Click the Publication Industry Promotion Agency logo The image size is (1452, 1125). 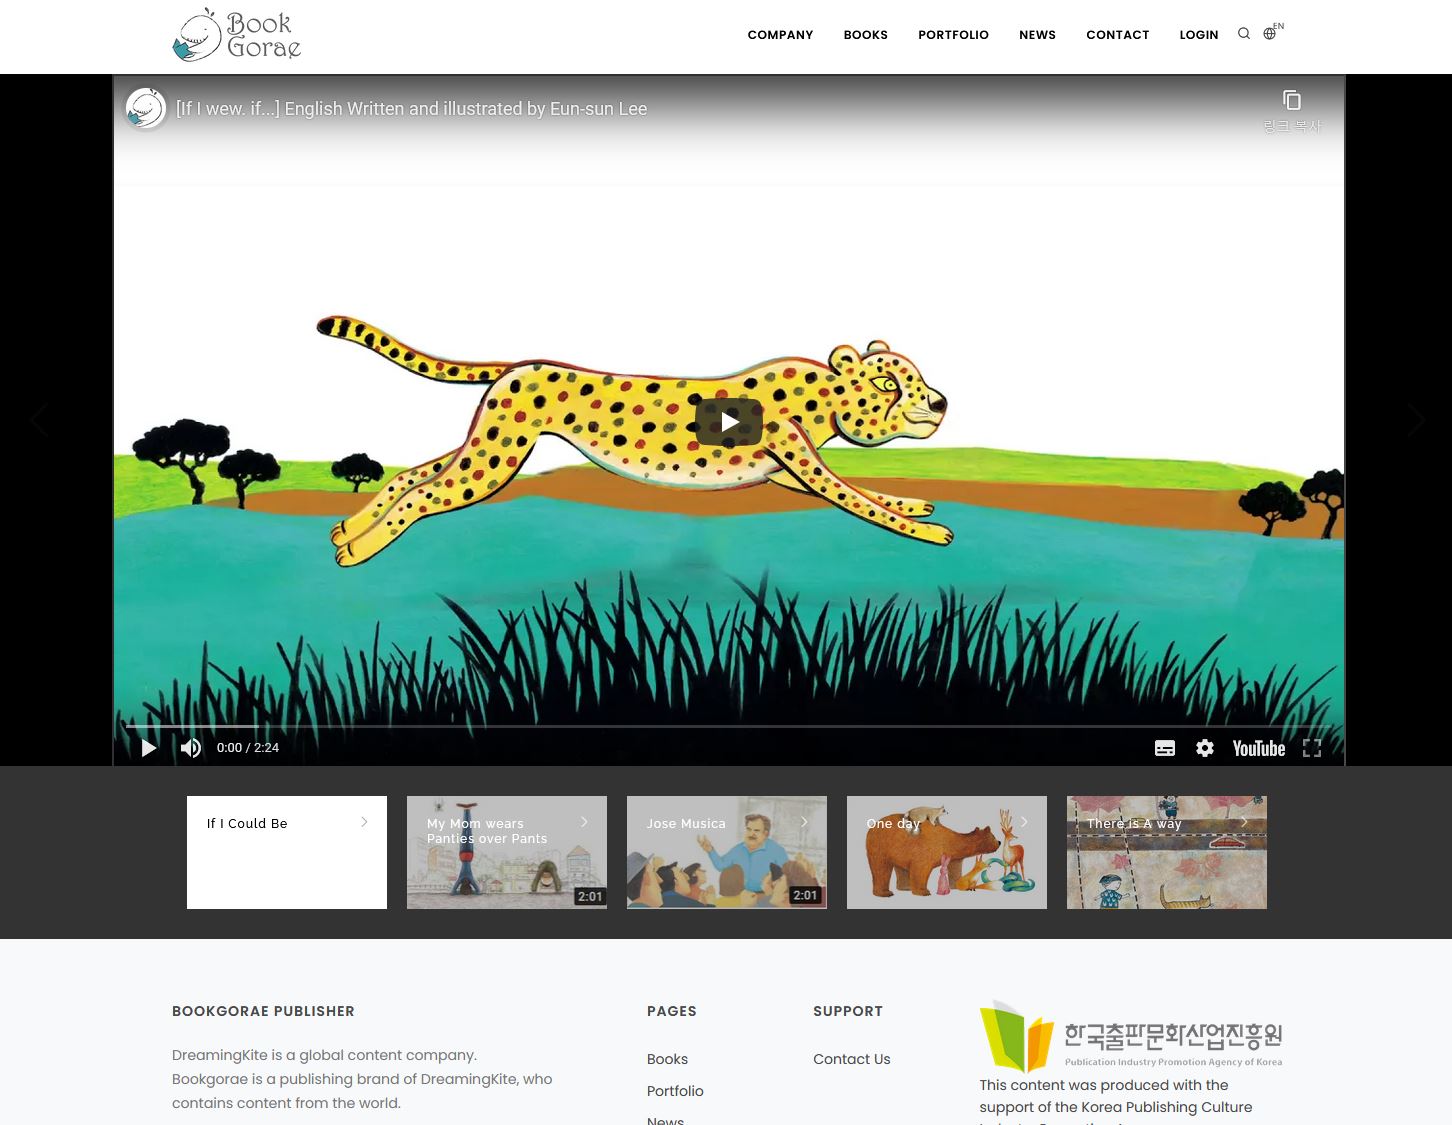1131,1036
